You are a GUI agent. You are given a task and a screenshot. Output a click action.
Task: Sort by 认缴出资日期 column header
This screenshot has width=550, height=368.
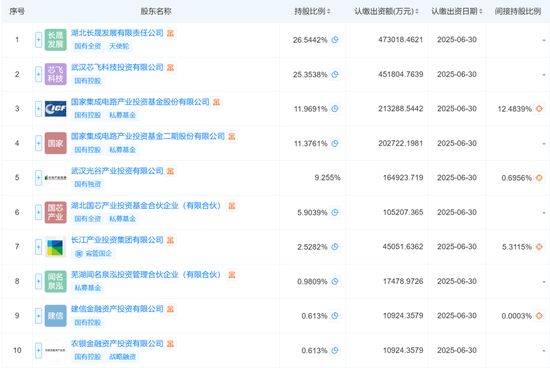point(457,11)
